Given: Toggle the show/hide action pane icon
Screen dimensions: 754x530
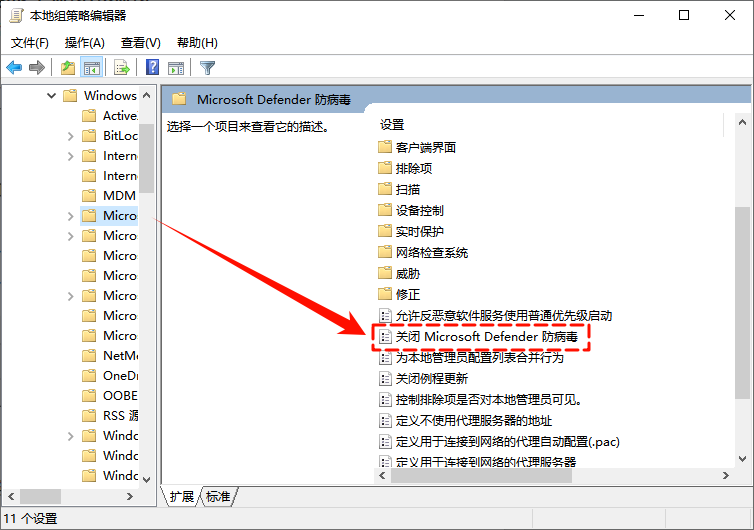Looking at the screenshot, I should coord(176,68).
